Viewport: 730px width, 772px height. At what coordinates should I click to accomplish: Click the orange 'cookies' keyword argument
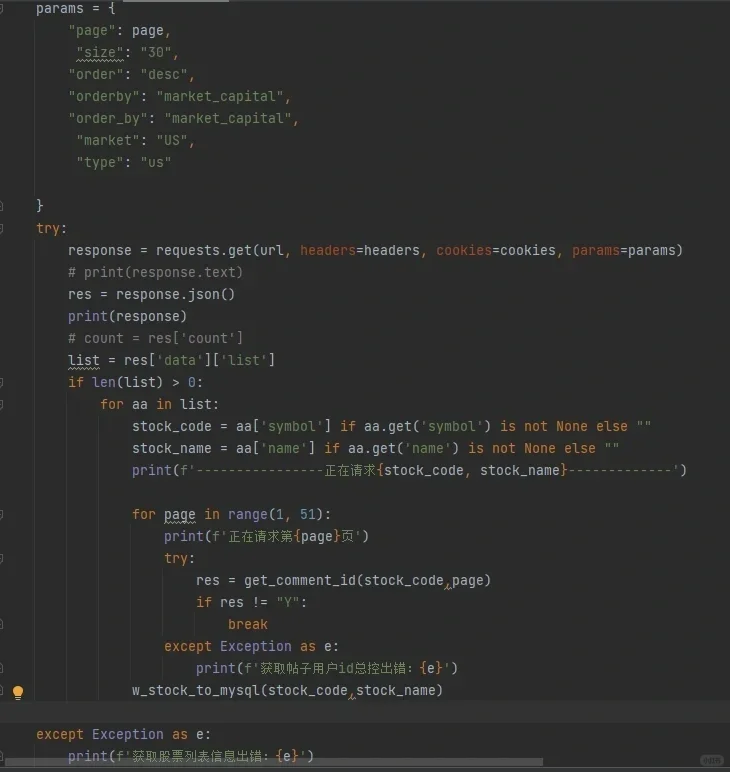tap(464, 251)
